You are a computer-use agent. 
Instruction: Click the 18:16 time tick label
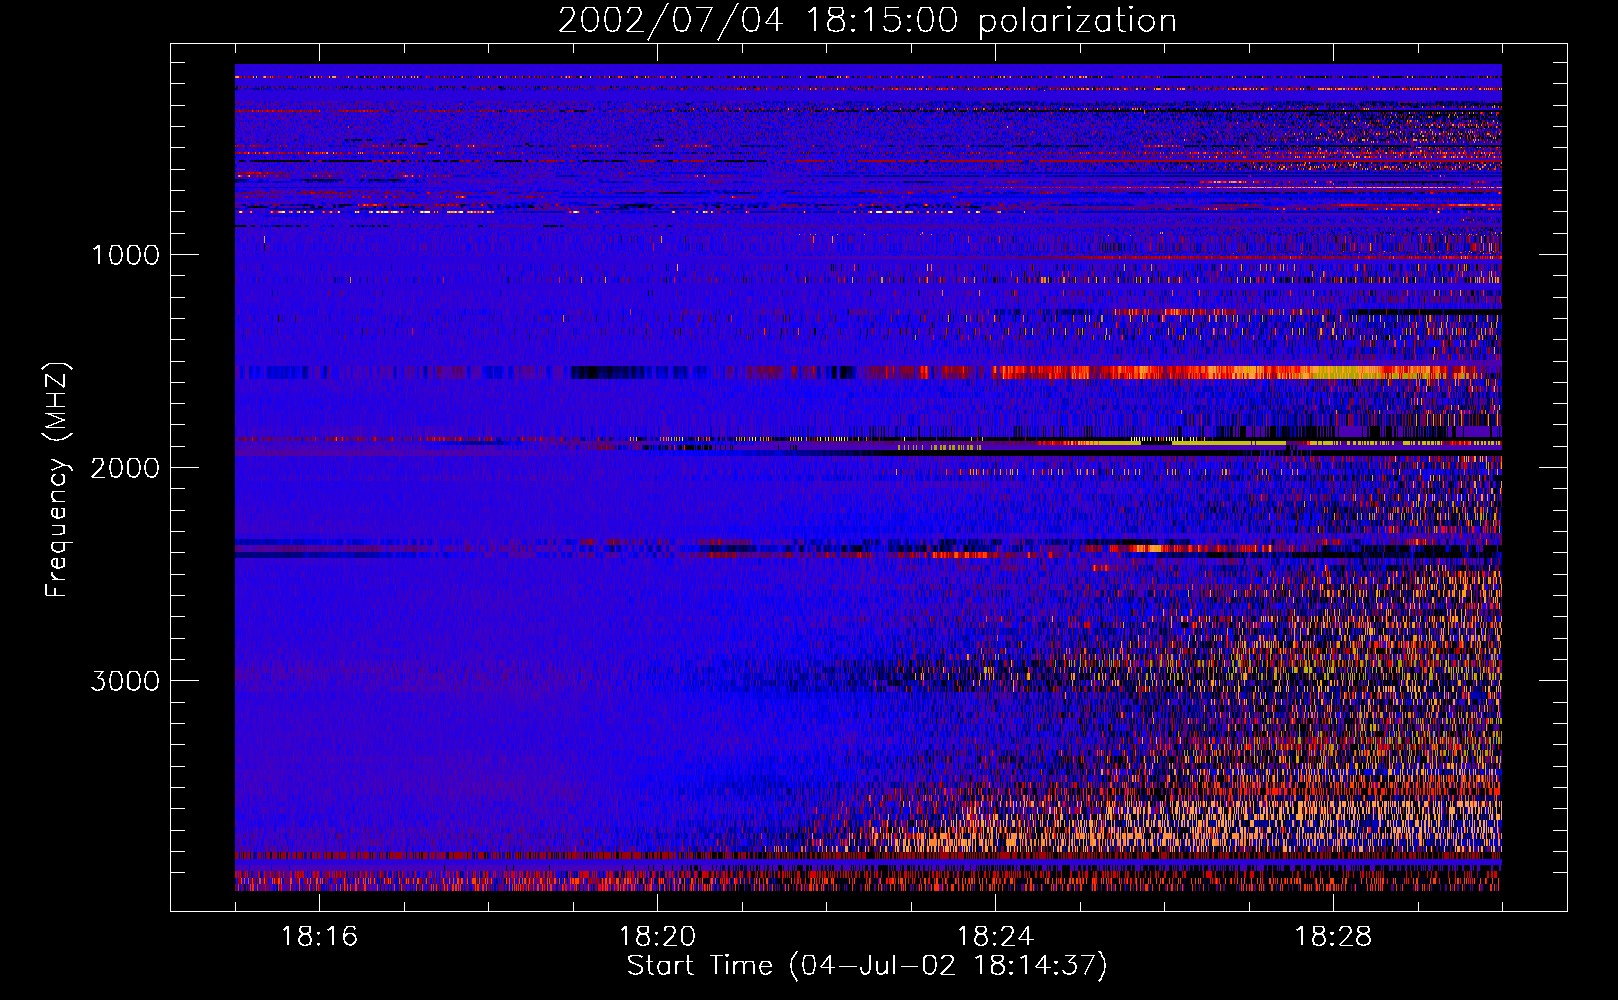(x=319, y=937)
